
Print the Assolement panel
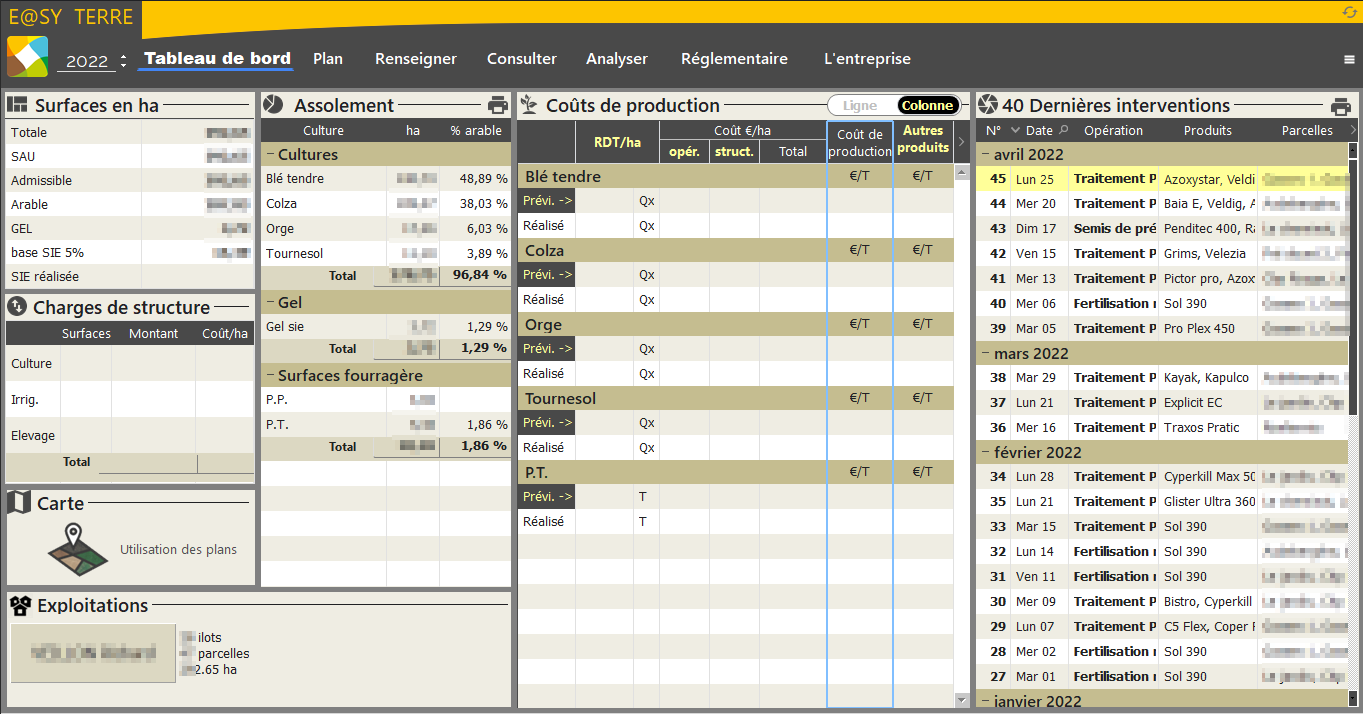pyautogui.click(x=497, y=106)
